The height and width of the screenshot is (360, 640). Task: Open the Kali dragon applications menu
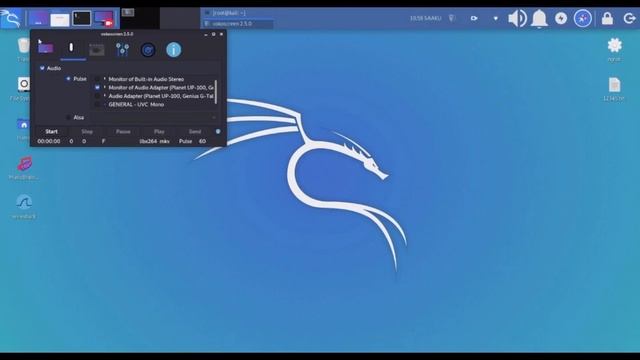(x=11, y=18)
